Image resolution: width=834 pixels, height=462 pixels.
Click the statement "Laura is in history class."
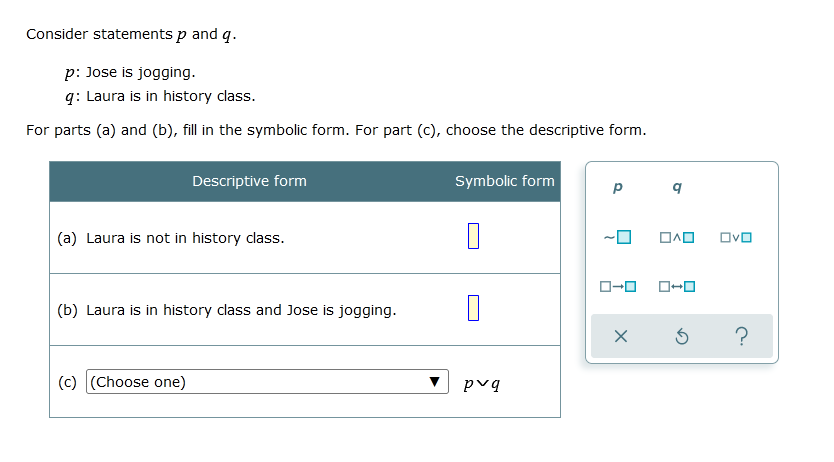coord(170,97)
